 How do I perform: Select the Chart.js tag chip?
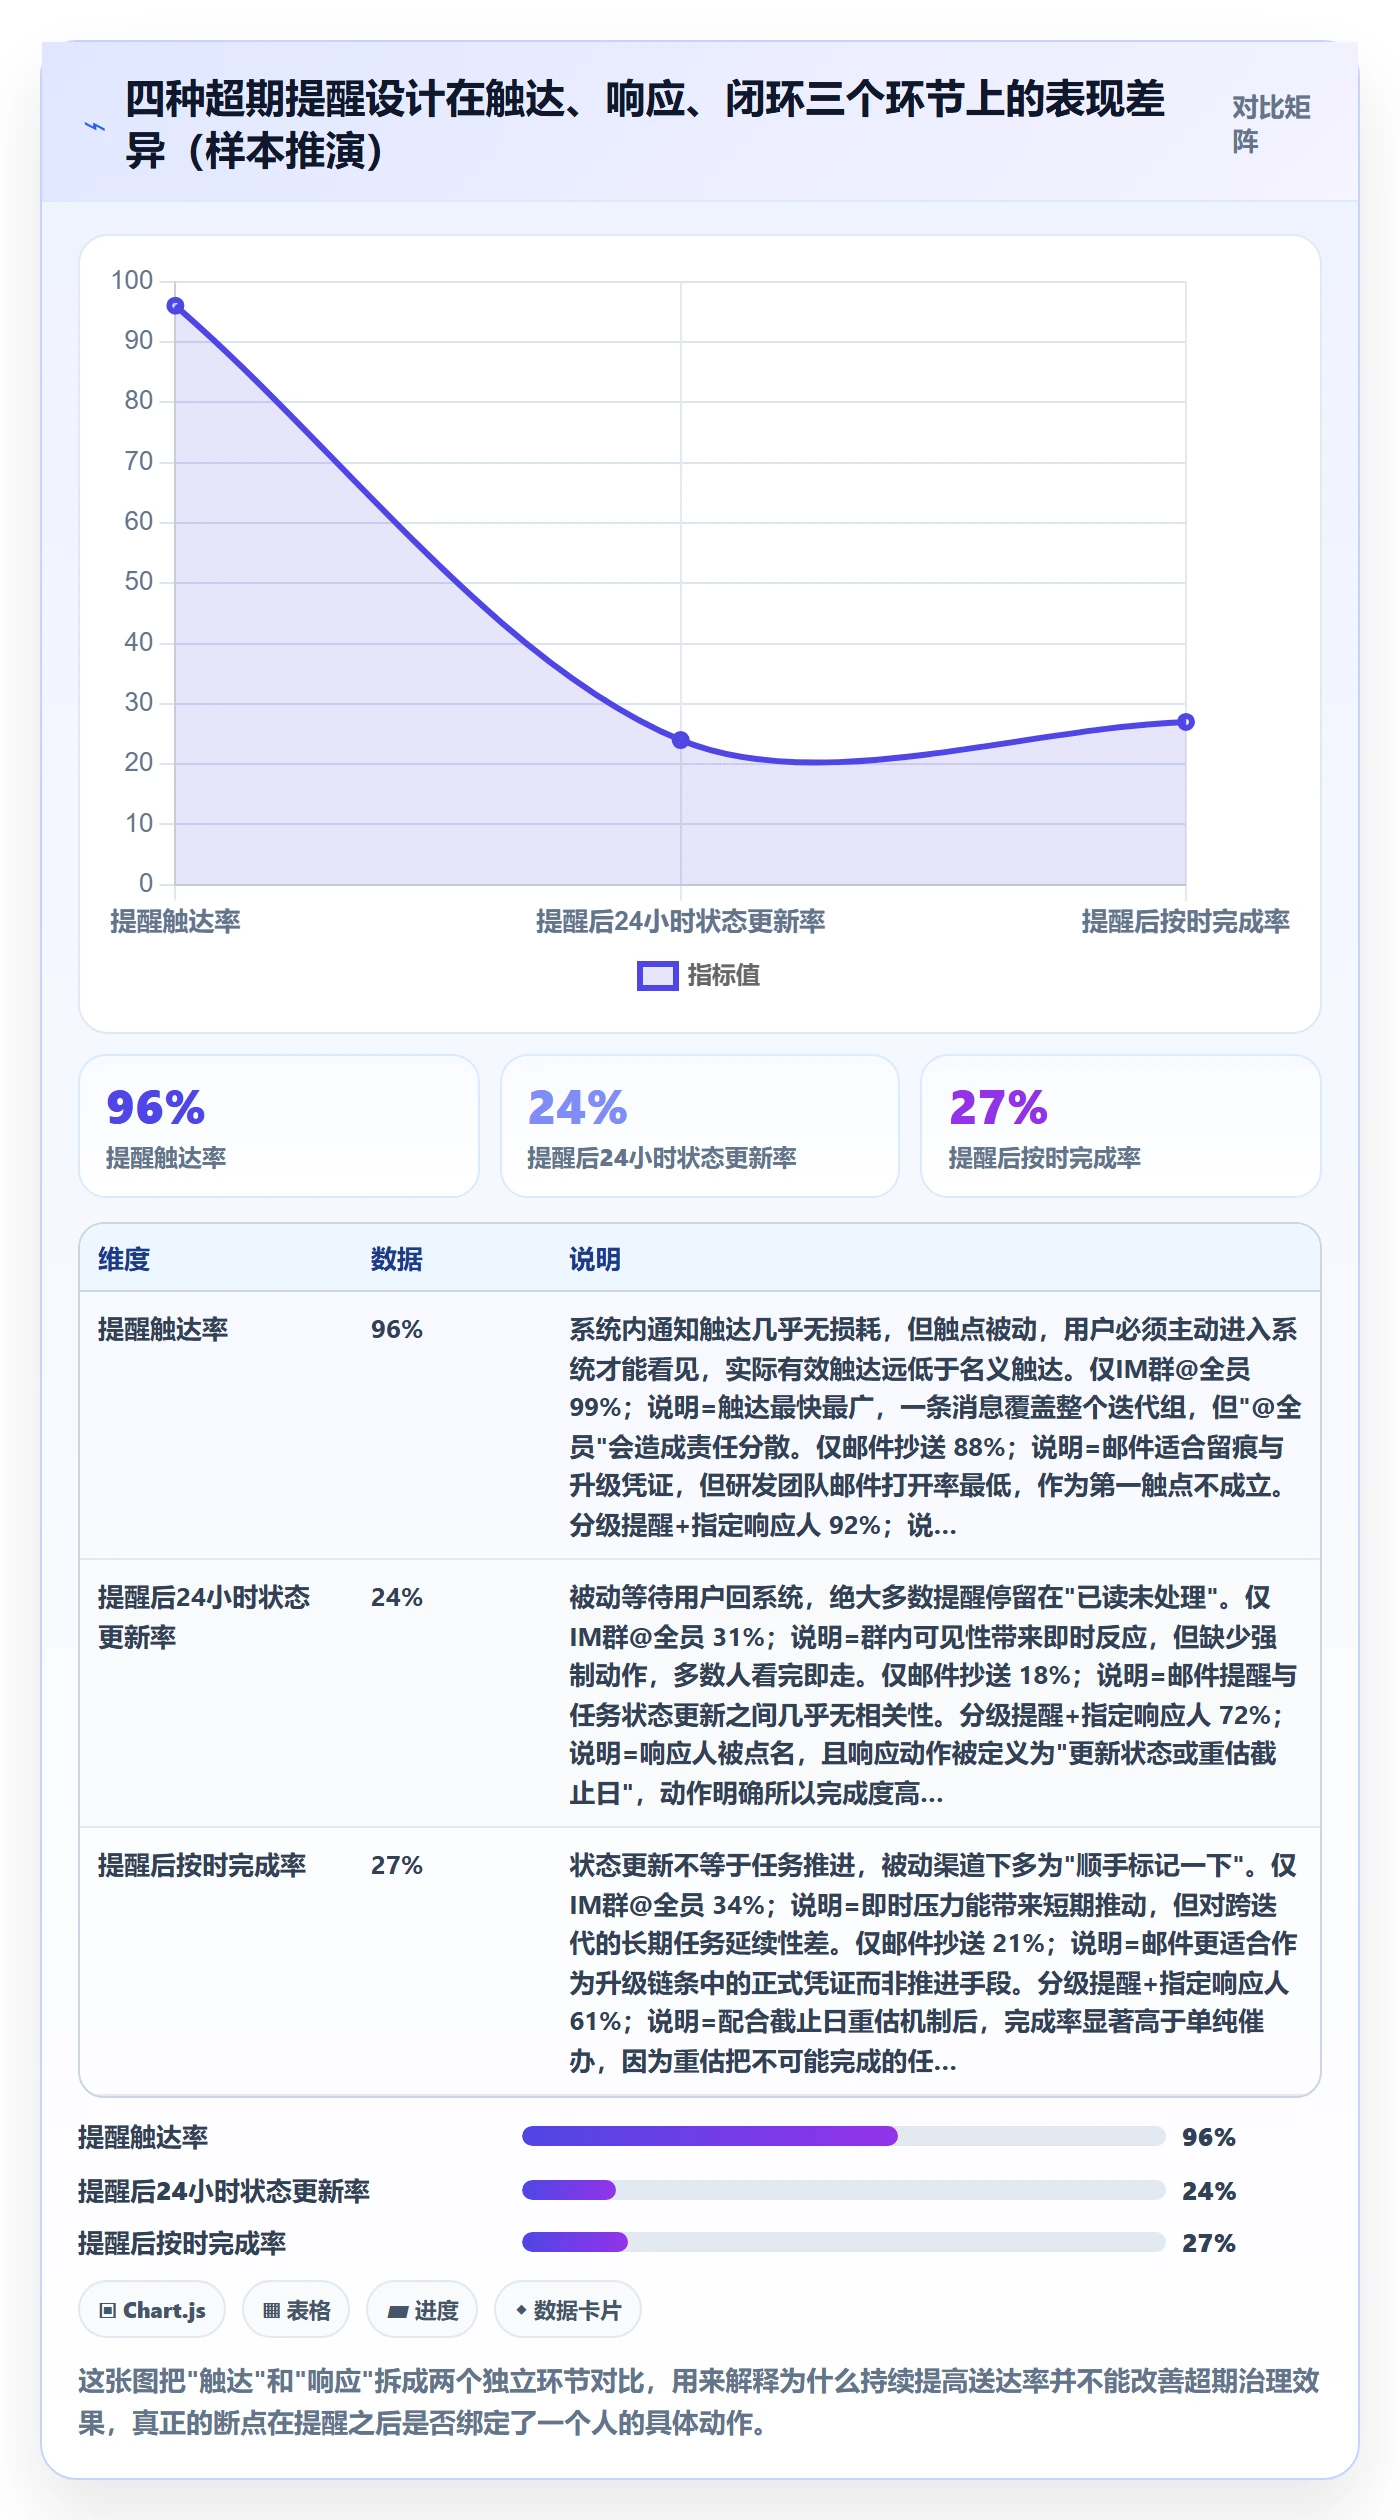click(152, 2310)
